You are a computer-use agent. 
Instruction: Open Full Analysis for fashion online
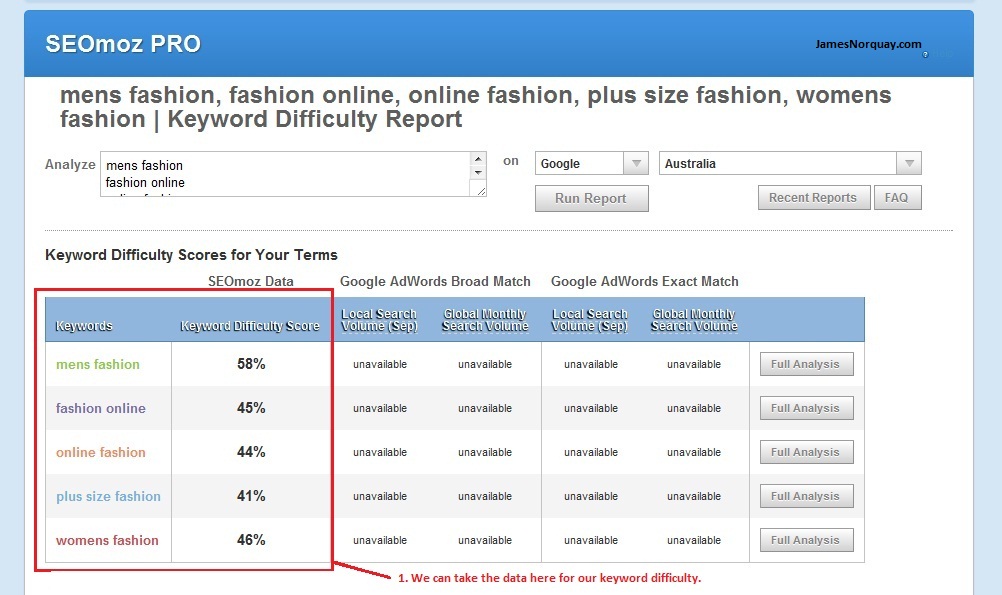(x=805, y=408)
